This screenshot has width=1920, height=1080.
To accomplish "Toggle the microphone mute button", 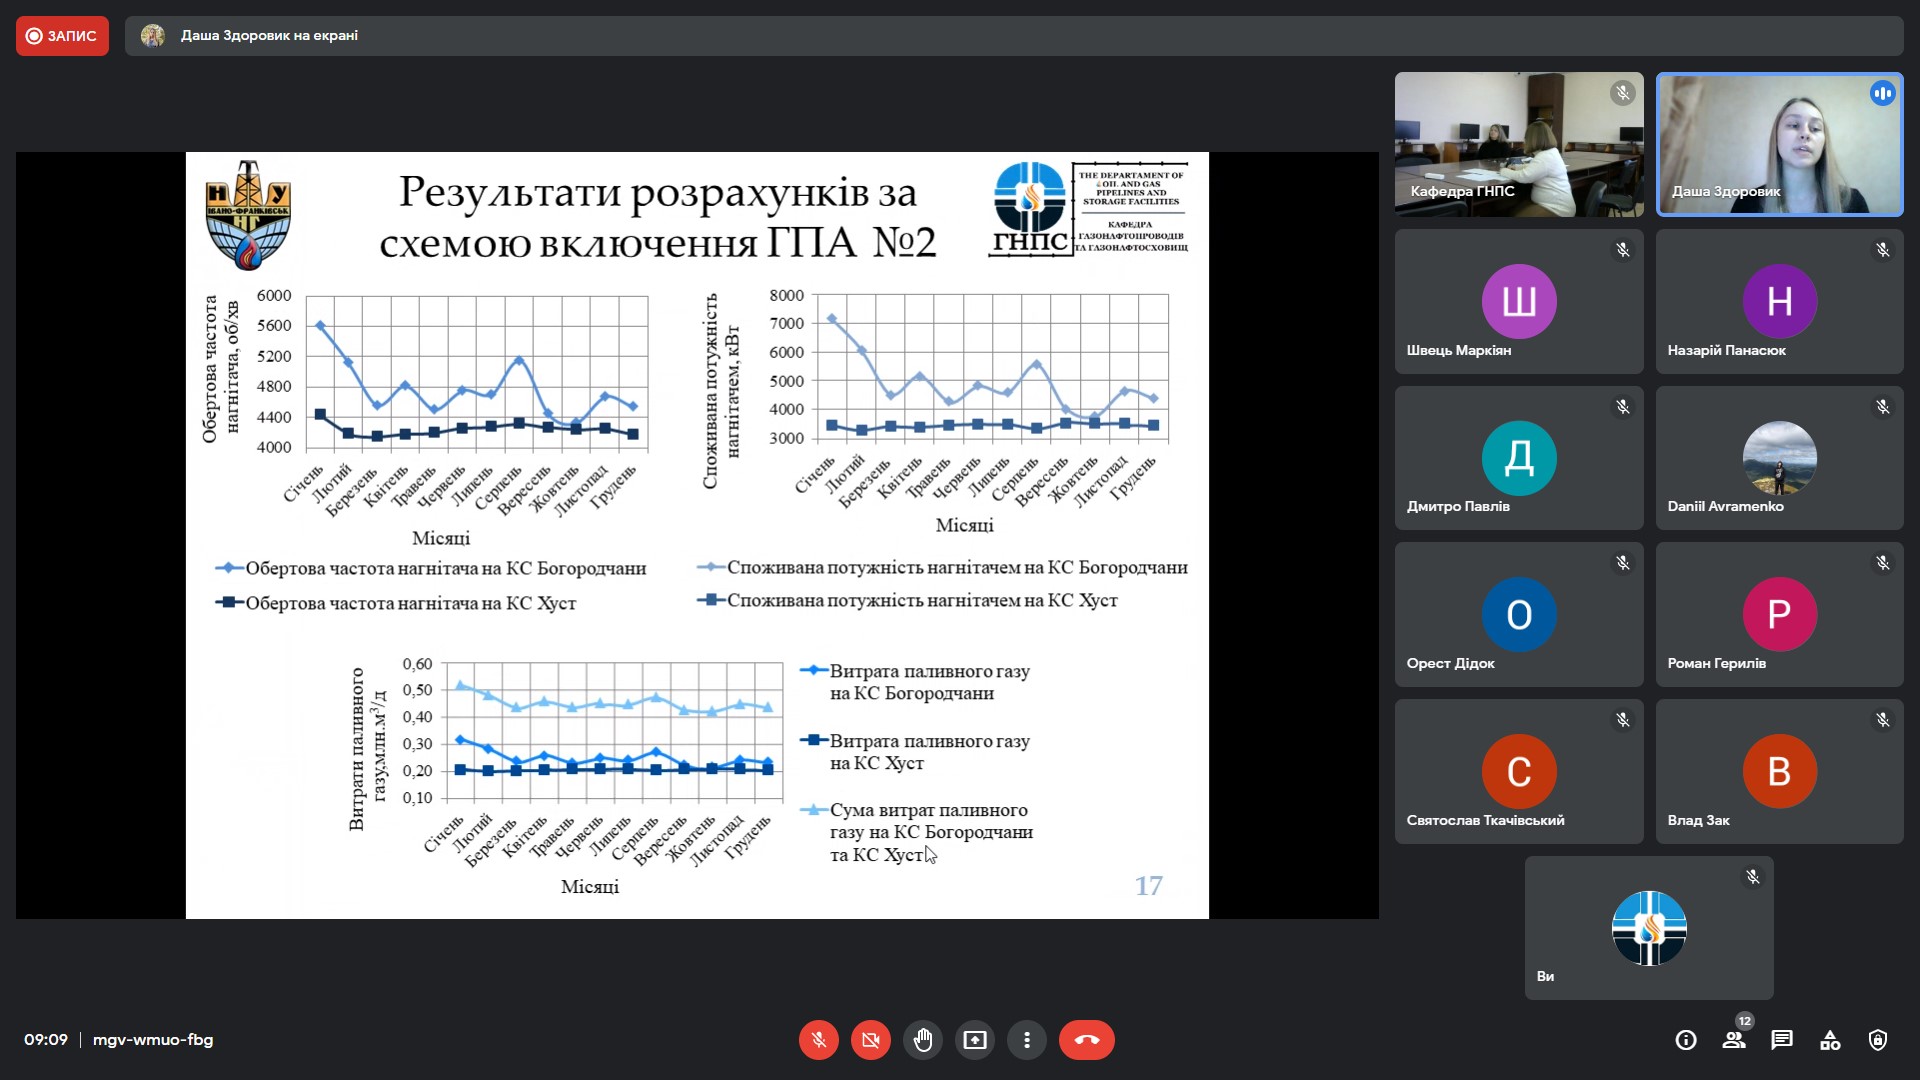I will 818,1040.
